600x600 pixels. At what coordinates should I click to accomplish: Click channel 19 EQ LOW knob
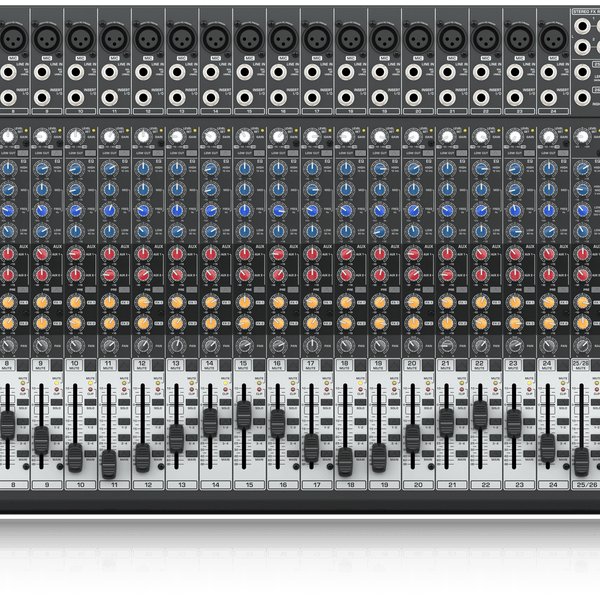tap(380, 231)
